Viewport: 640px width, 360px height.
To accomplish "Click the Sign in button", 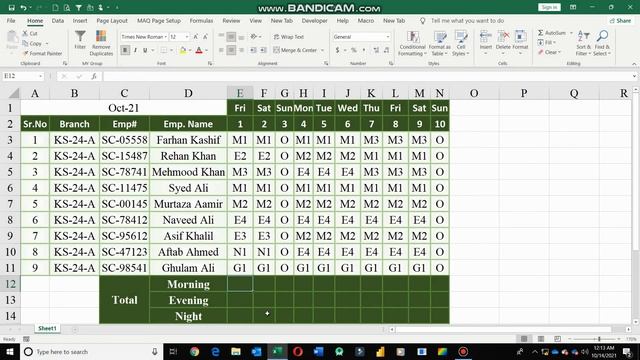I will (549, 7).
